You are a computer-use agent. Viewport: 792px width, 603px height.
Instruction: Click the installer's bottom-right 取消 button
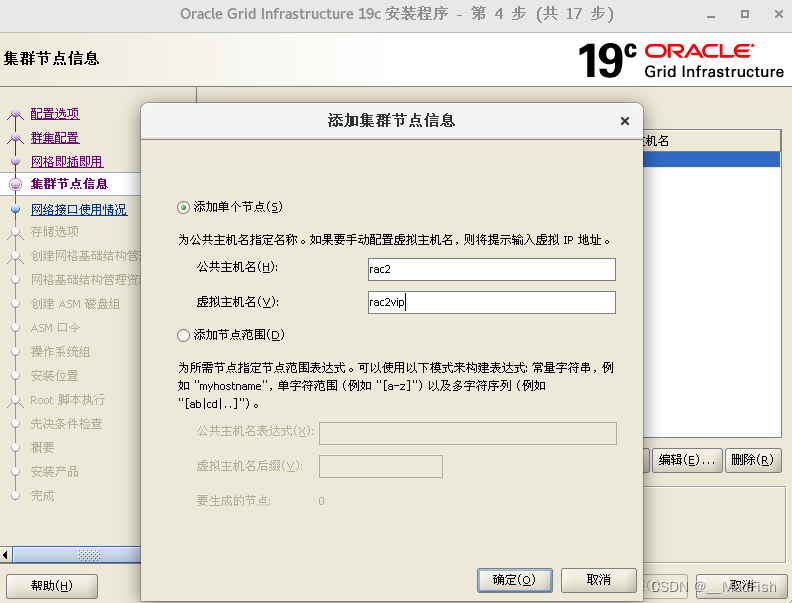click(x=741, y=586)
